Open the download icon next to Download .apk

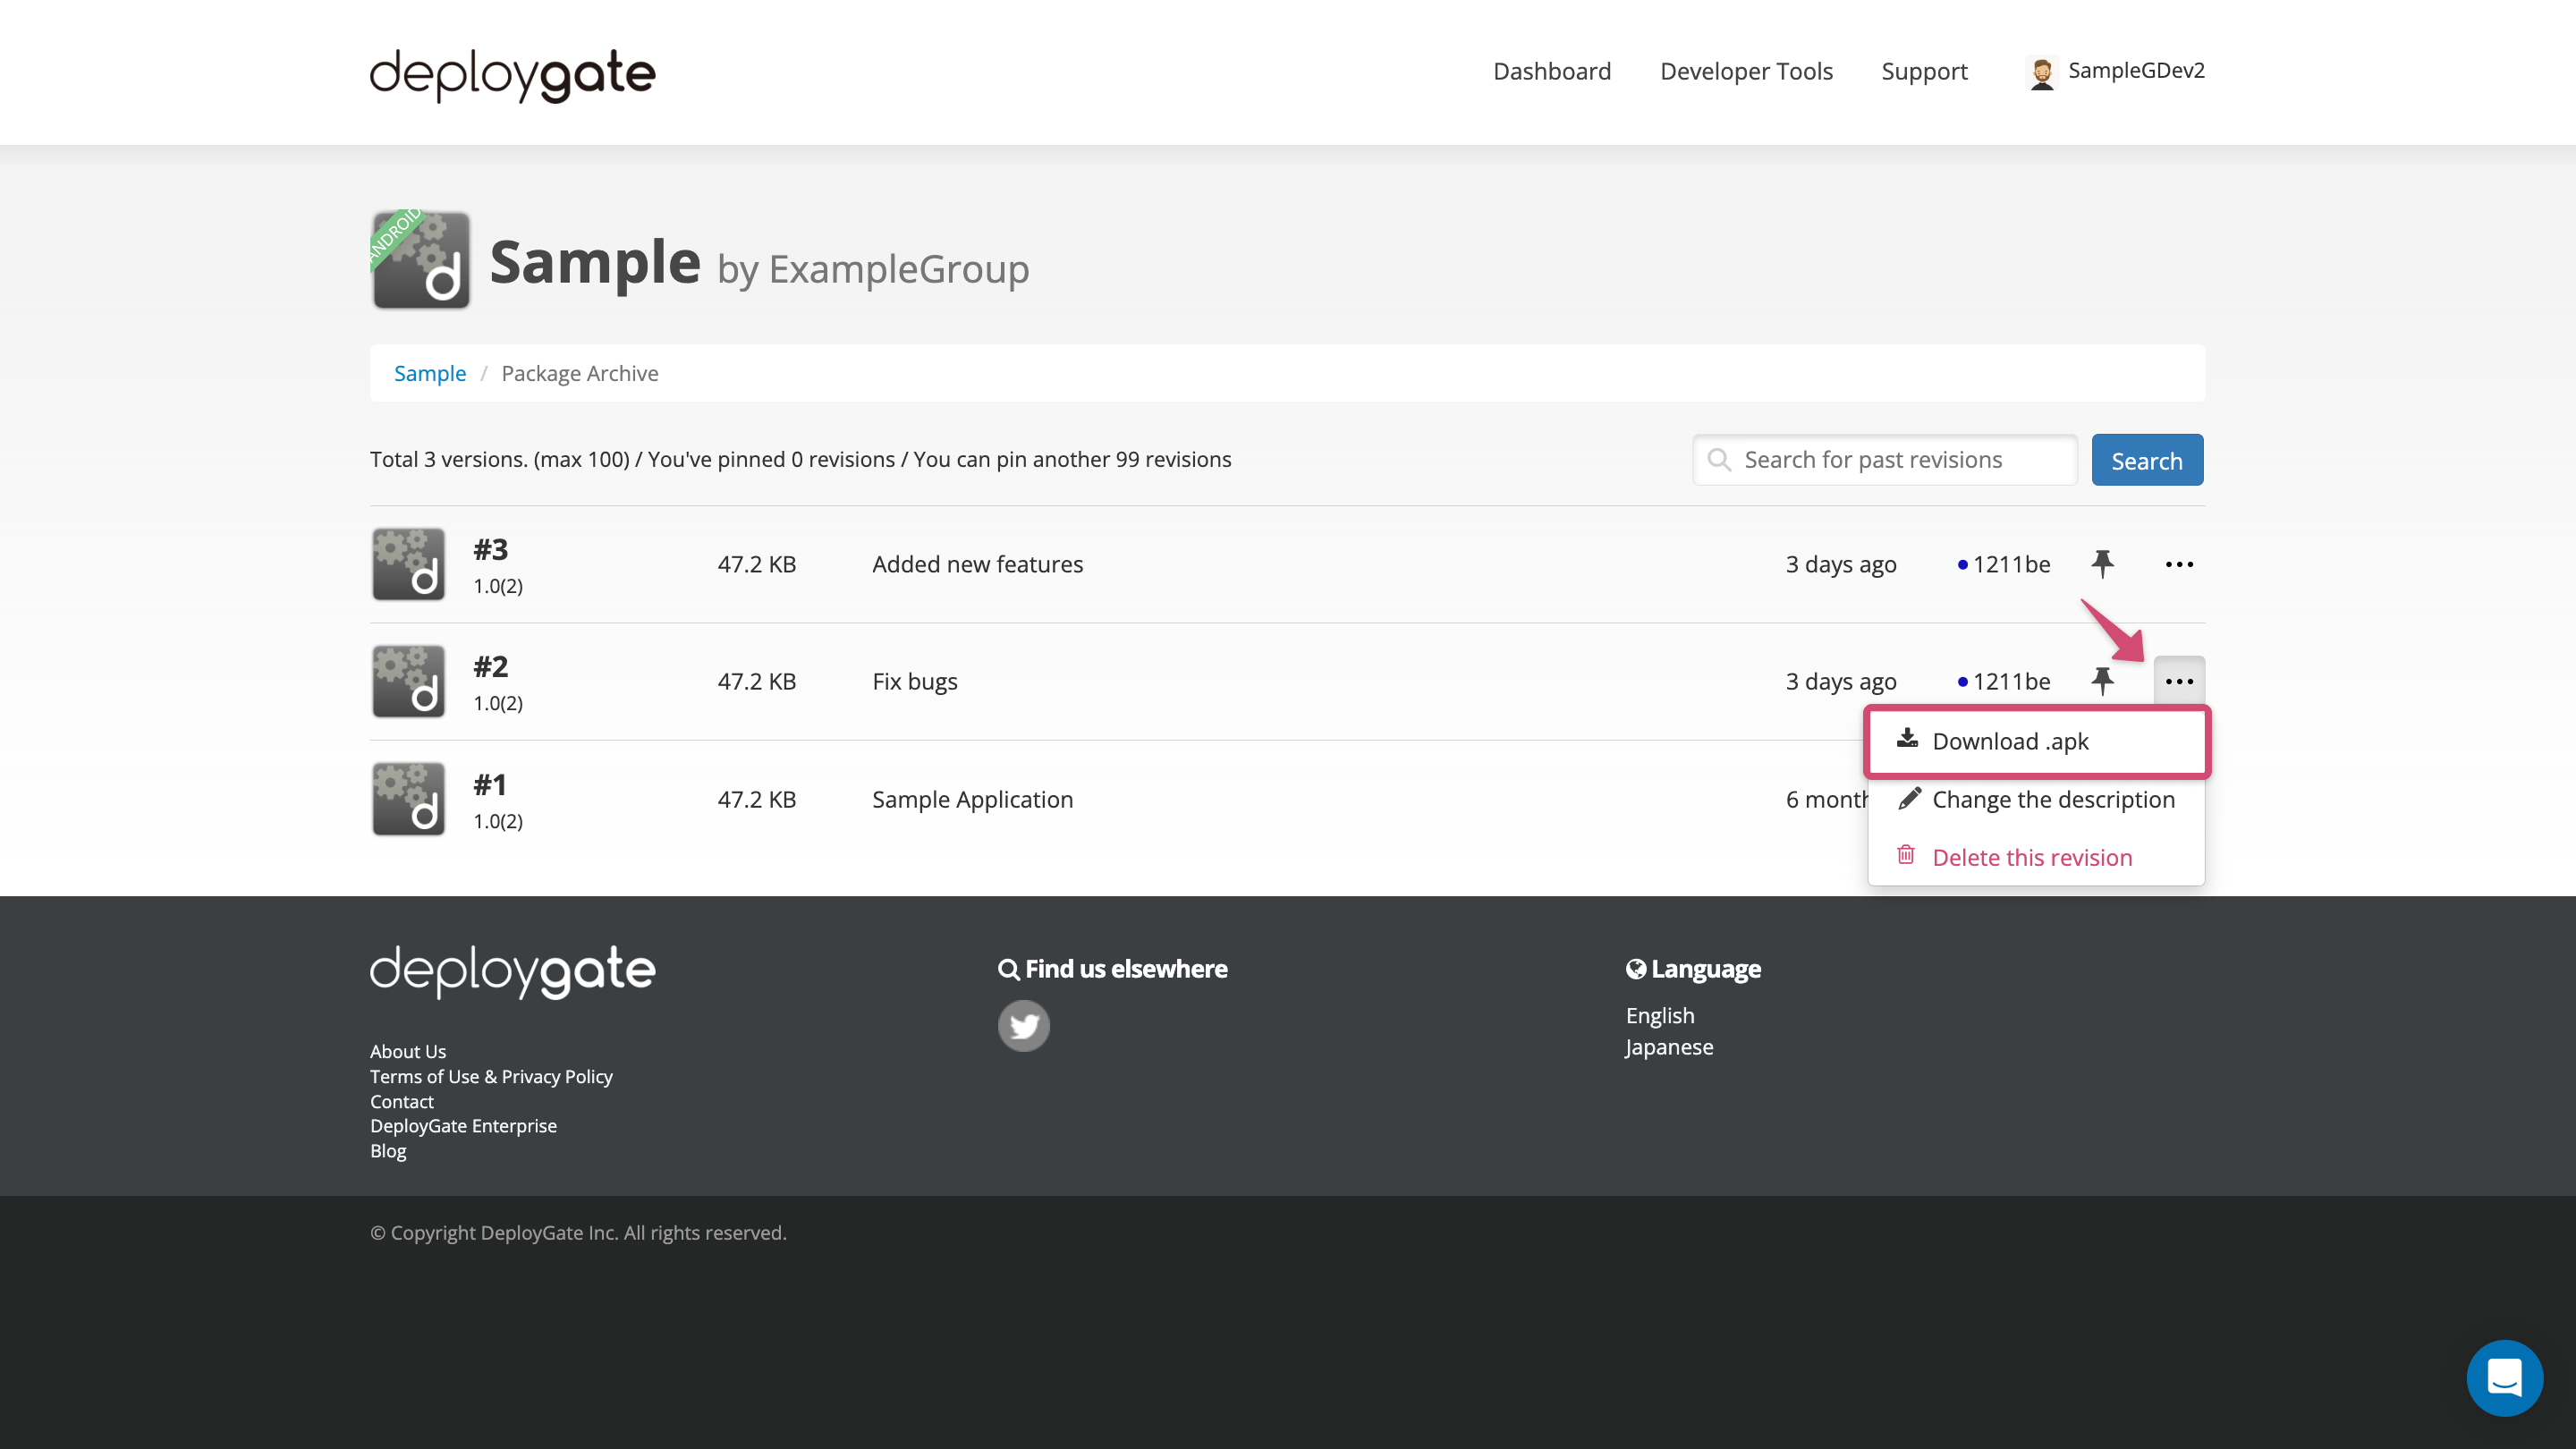(x=1908, y=740)
